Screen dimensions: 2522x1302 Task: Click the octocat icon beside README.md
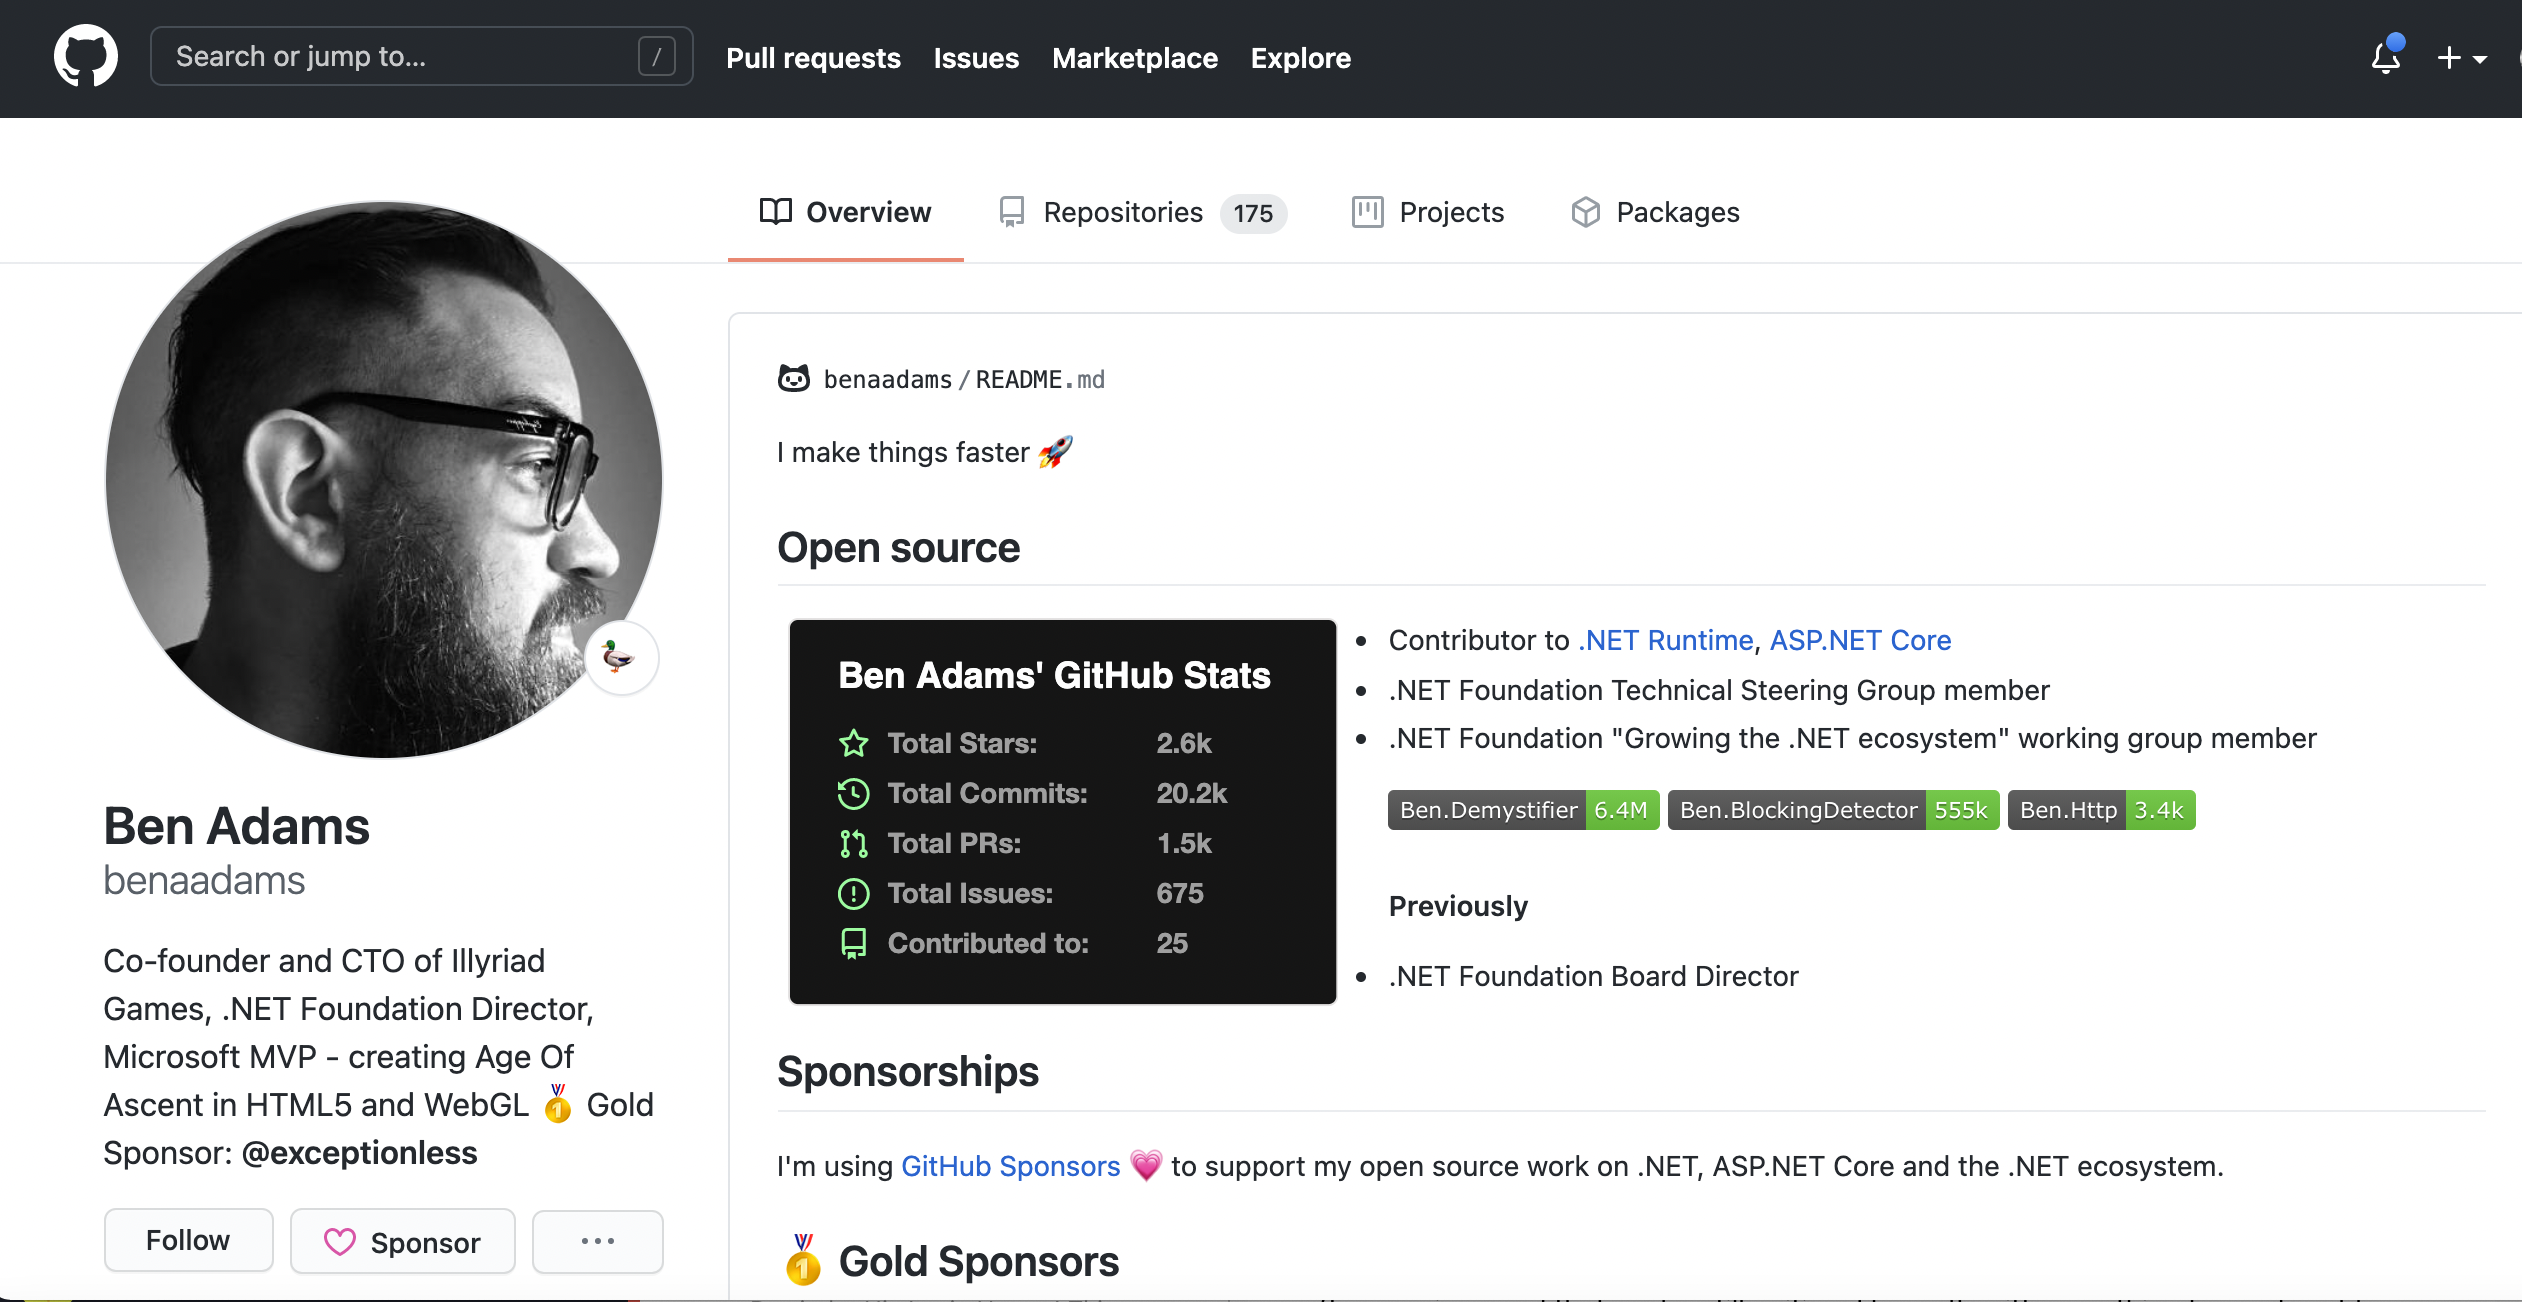(793, 378)
